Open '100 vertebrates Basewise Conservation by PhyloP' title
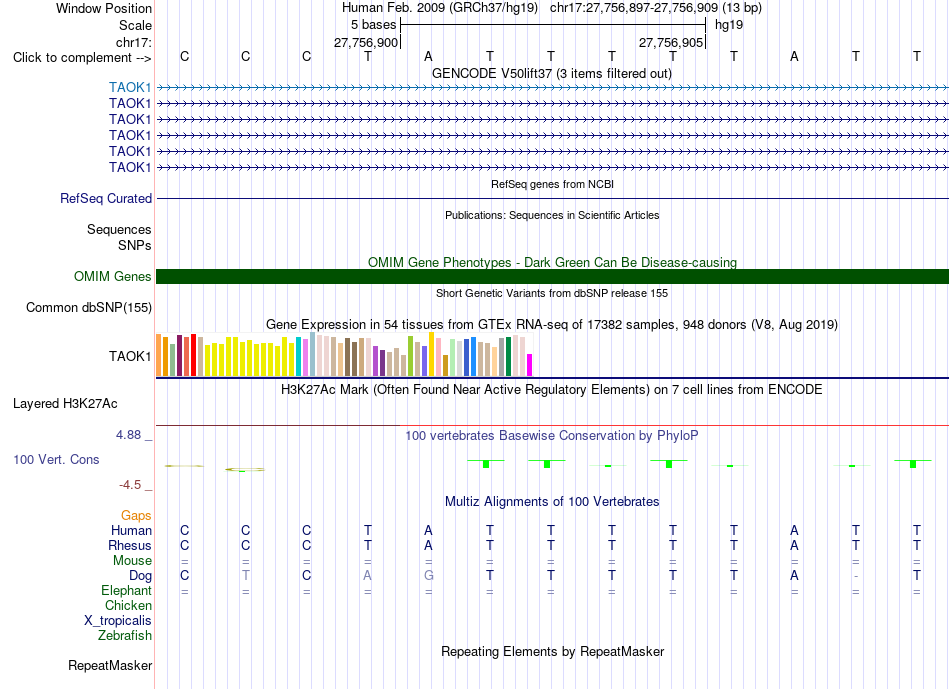The image size is (950, 689). [552, 436]
